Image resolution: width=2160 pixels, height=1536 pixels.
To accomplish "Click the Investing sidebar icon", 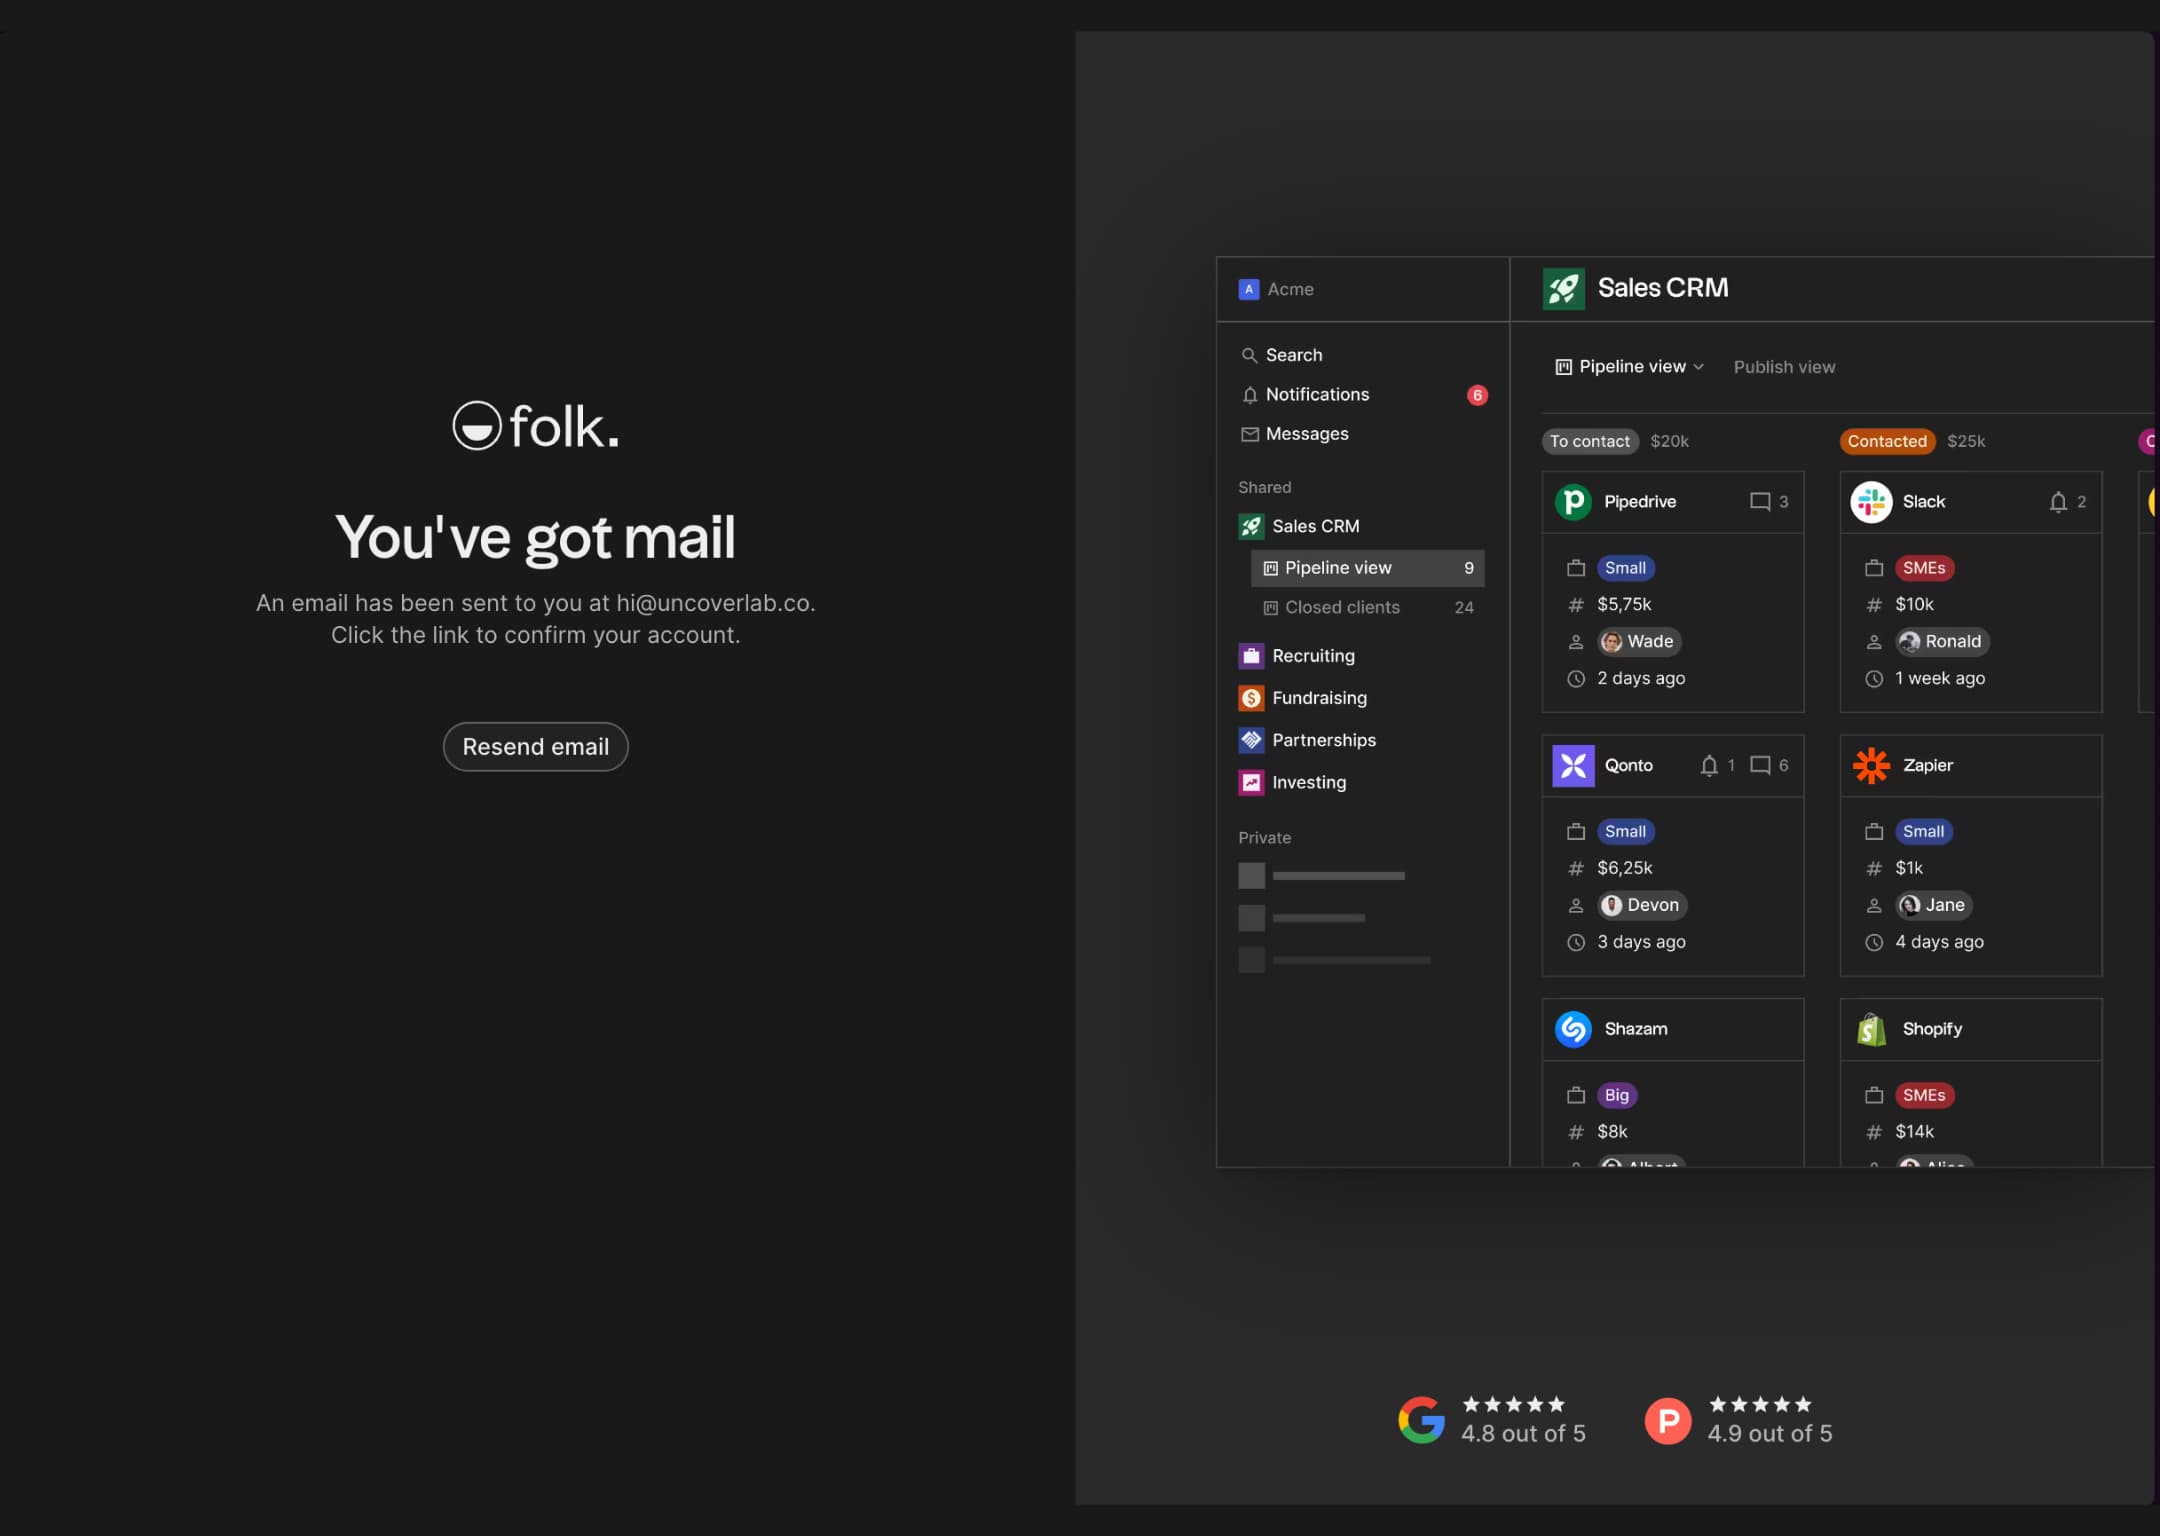I will click(x=1251, y=781).
